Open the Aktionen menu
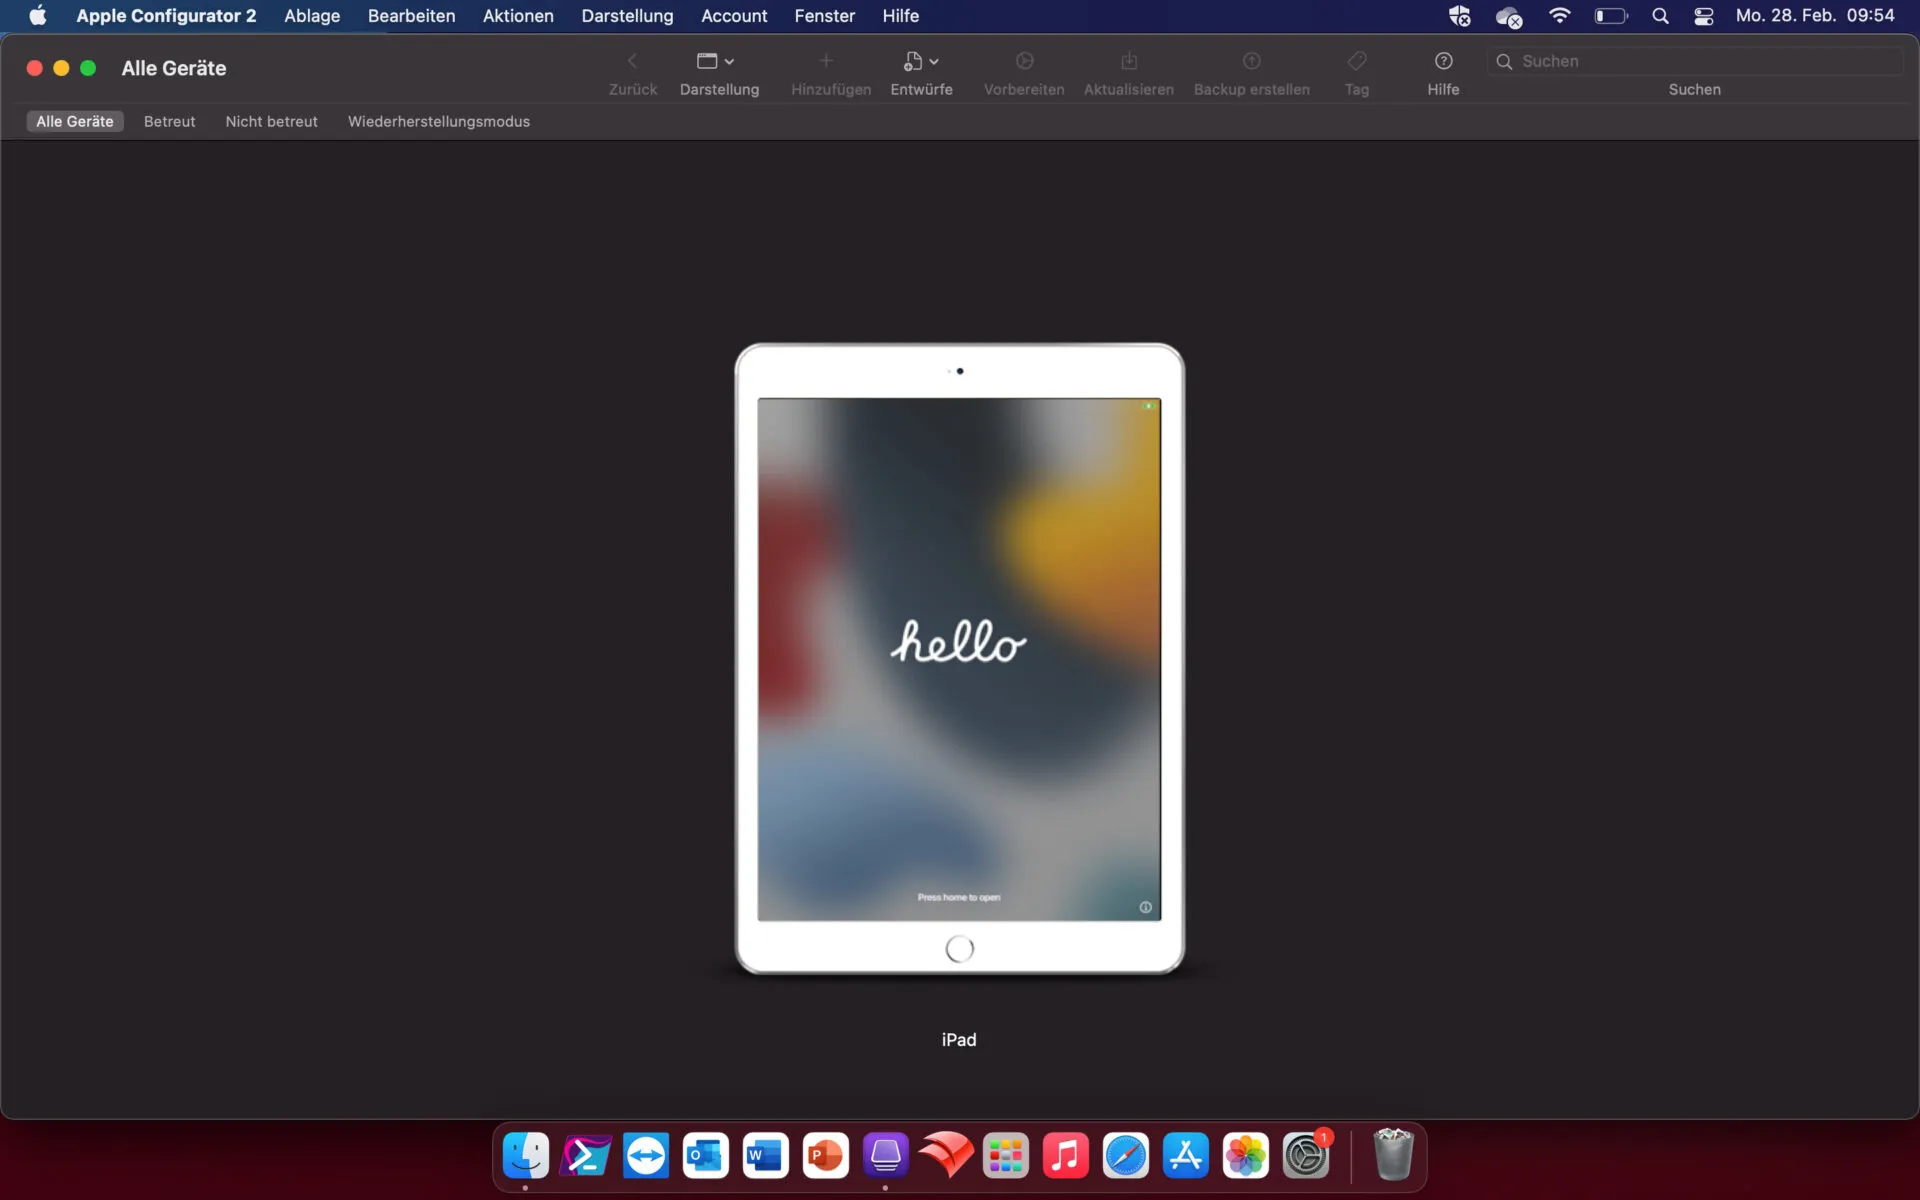This screenshot has height=1200, width=1920. (x=518, y=16)
